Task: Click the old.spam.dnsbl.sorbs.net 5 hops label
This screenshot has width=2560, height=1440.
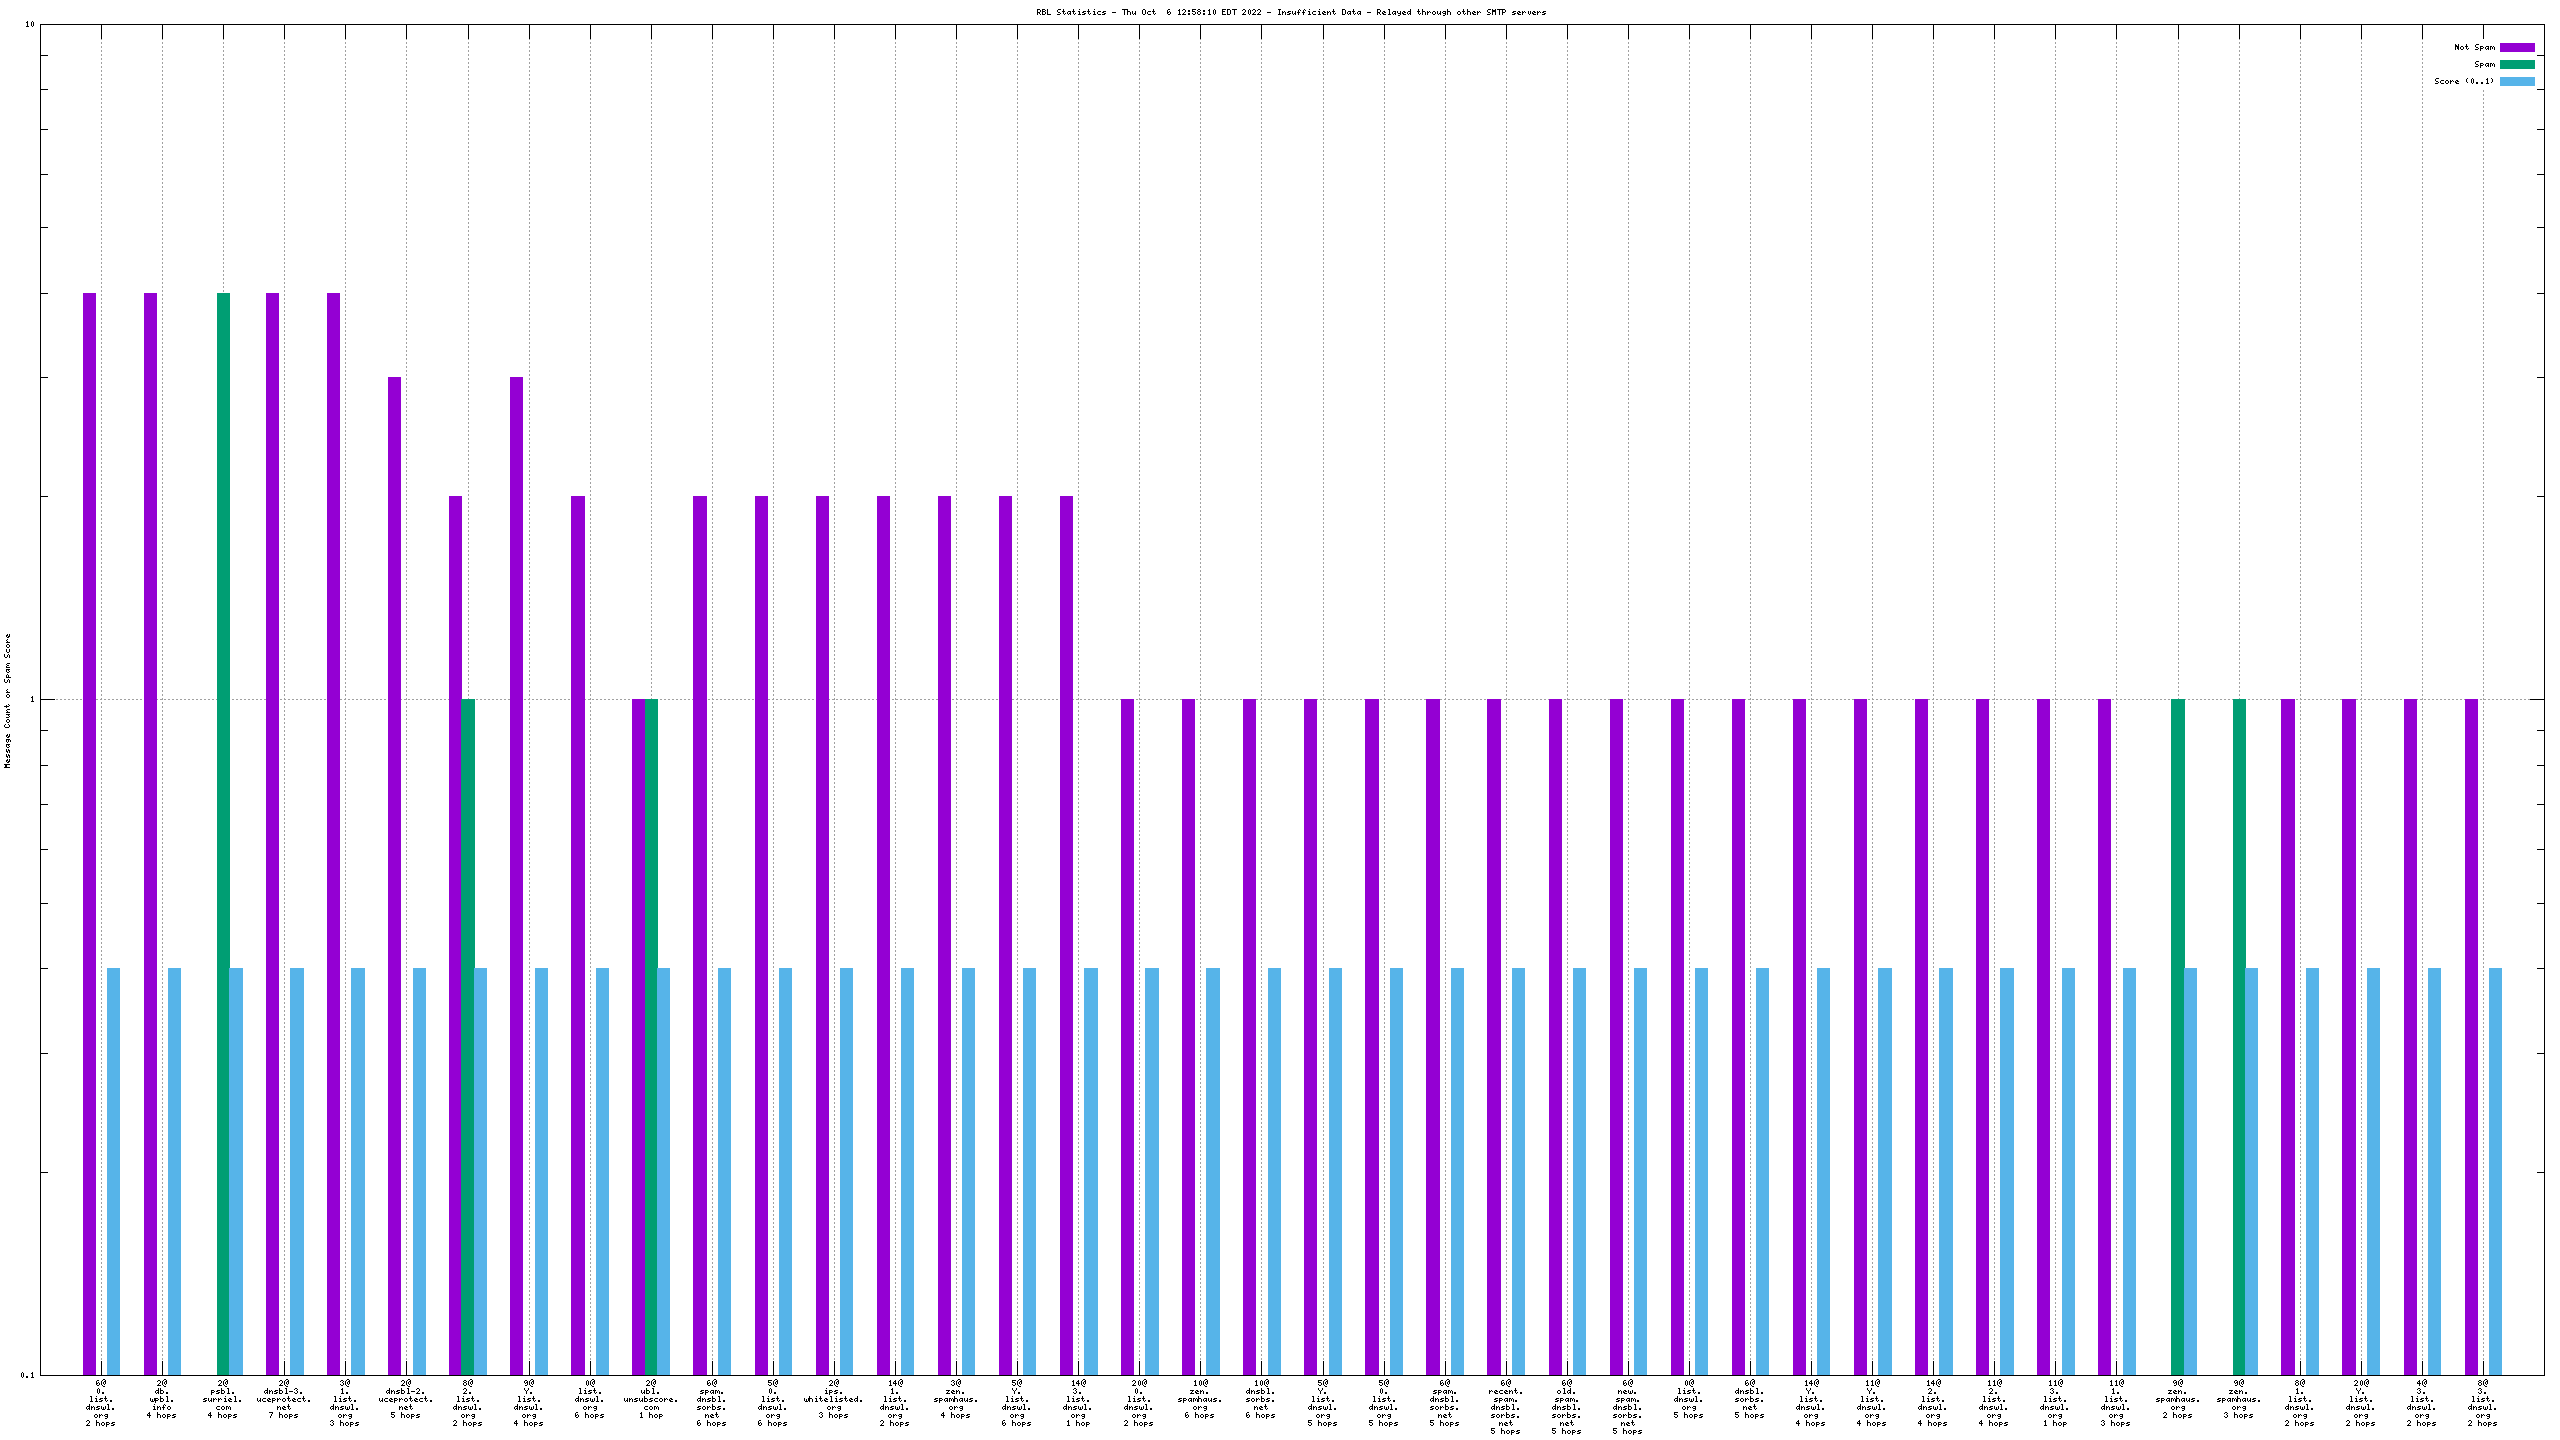Action: 1566,1407
